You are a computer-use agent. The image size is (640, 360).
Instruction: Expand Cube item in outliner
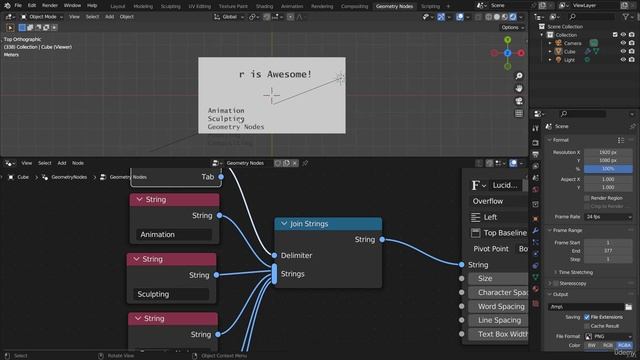550,51
